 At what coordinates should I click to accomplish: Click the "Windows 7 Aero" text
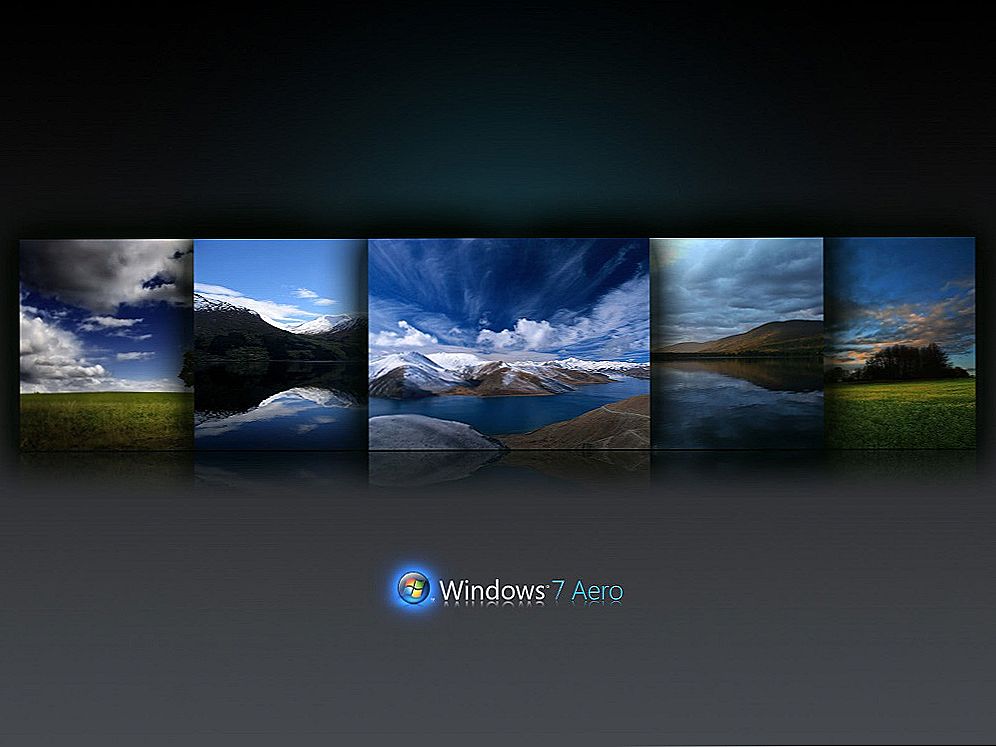click(531, 590)
